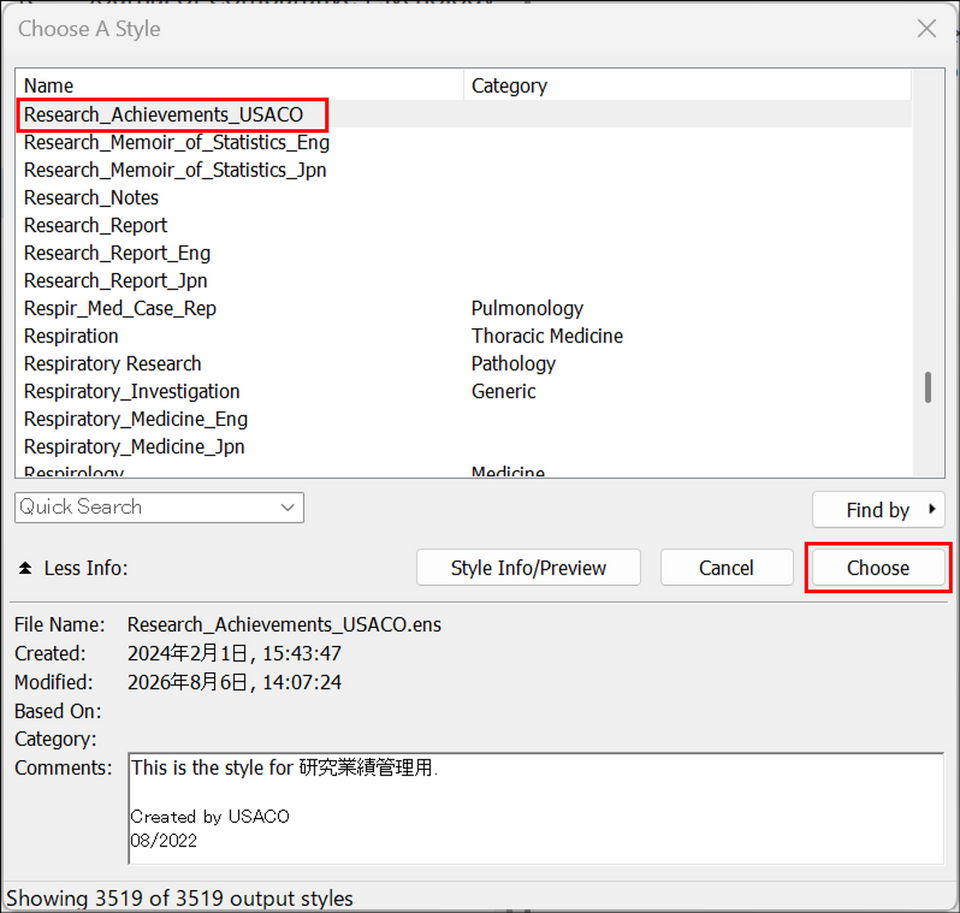Click the Thoracic Medicine category cell

tap(547, 336)
